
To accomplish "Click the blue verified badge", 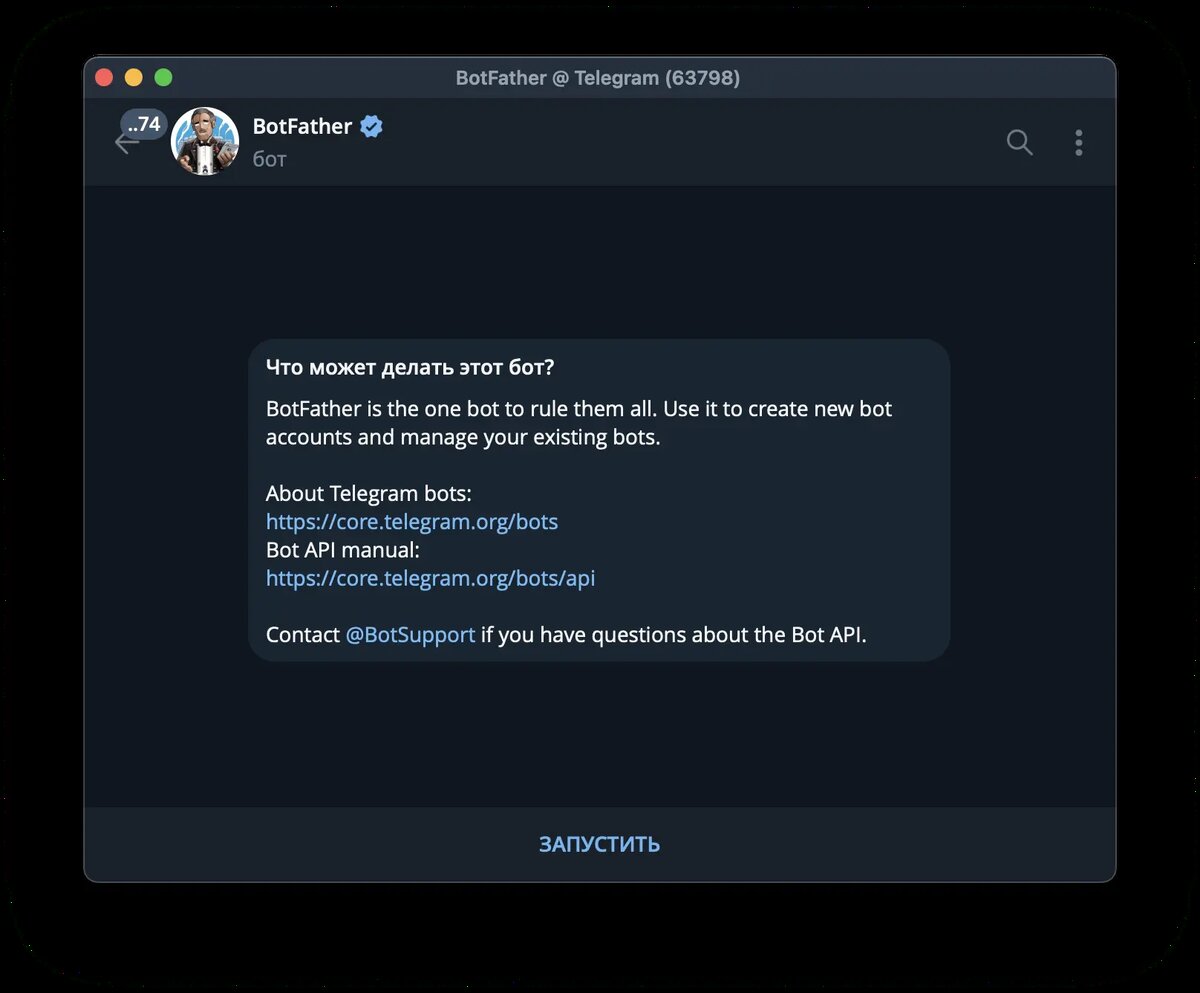I will coord(372,127).
